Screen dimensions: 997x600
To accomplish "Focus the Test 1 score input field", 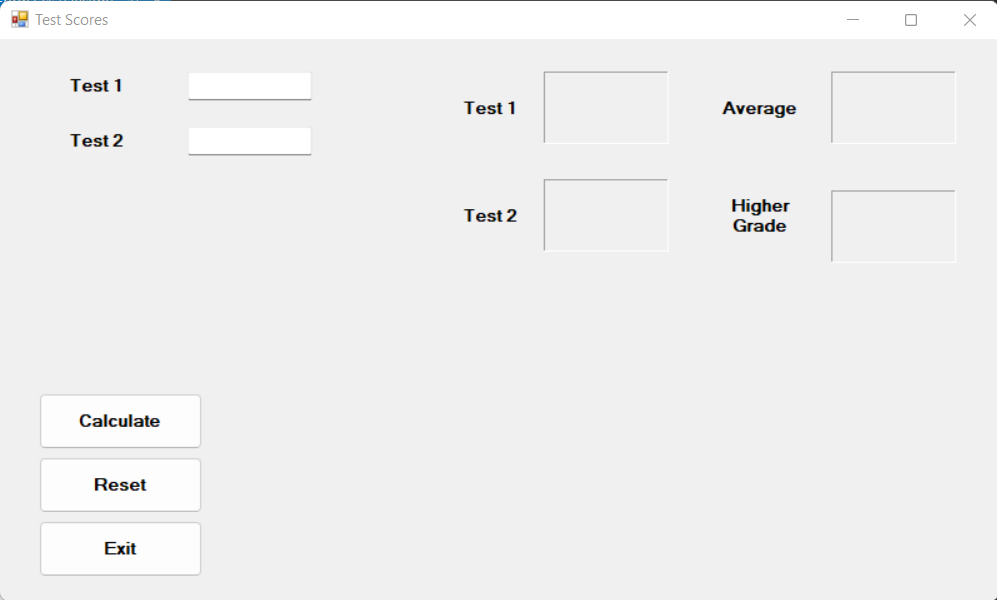I will 250,86.
